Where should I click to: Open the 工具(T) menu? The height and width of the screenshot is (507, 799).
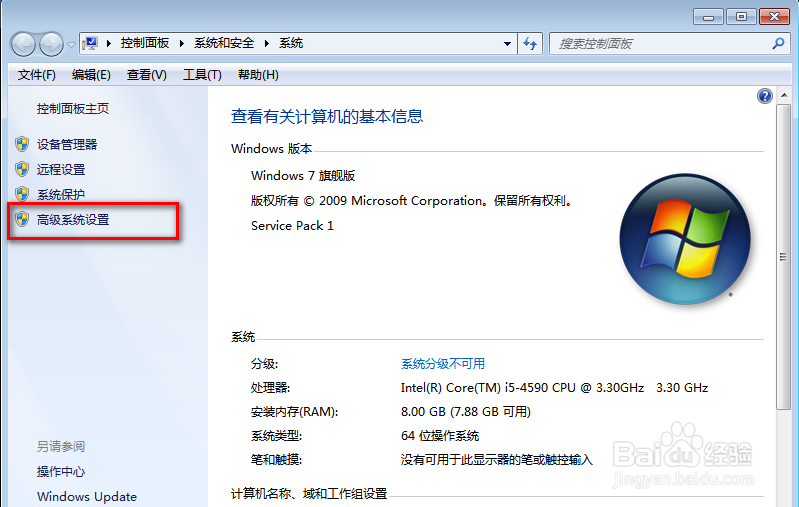202,75
